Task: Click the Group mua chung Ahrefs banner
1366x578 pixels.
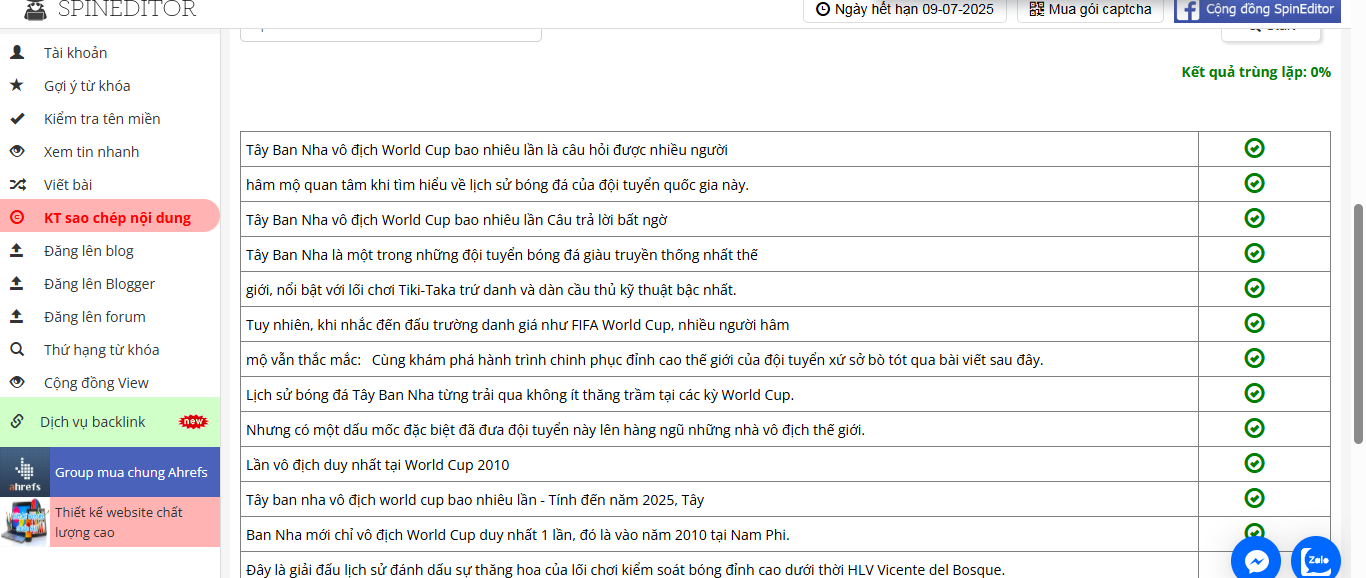Action: pyautogui.click(x=110, y=472)
